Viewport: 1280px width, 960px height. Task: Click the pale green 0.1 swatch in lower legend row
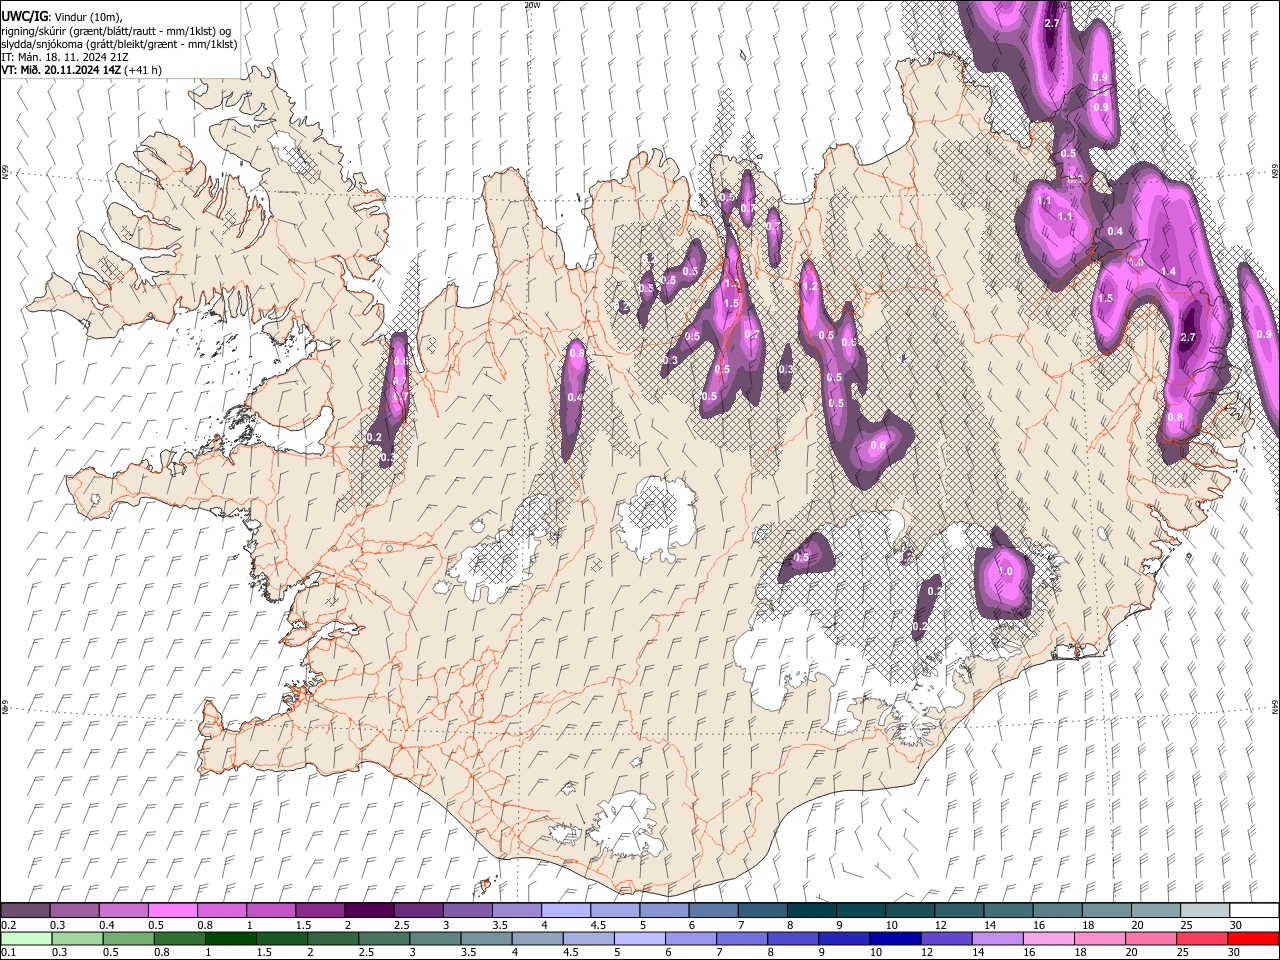pyautogui.click(x=26, y=938)
